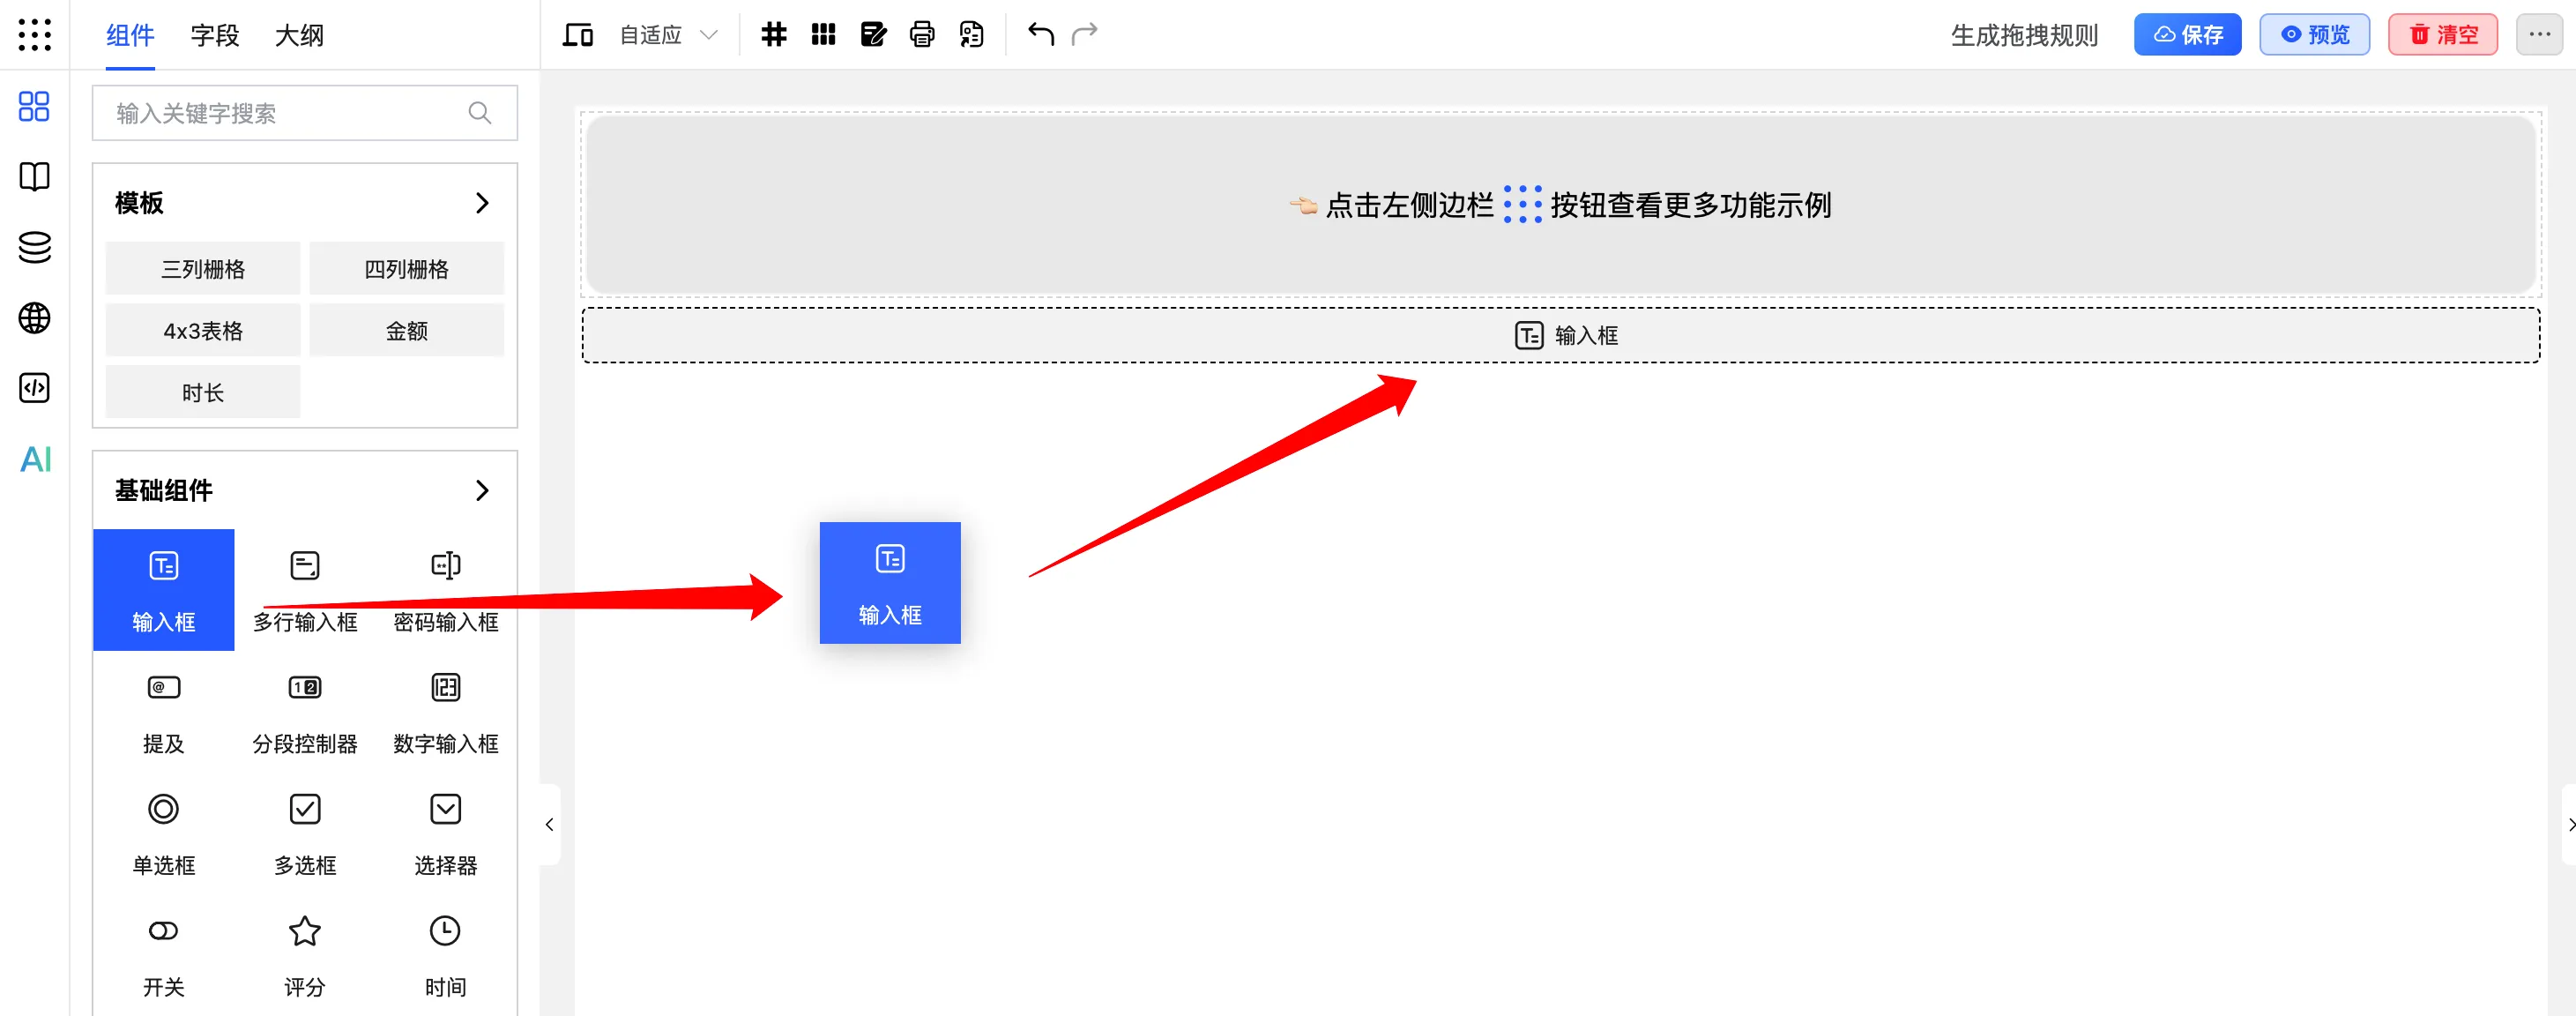The image size is (2576, 1016).
Task: Open the AI assistant in left sidebar
Action: tap(35, 459)
